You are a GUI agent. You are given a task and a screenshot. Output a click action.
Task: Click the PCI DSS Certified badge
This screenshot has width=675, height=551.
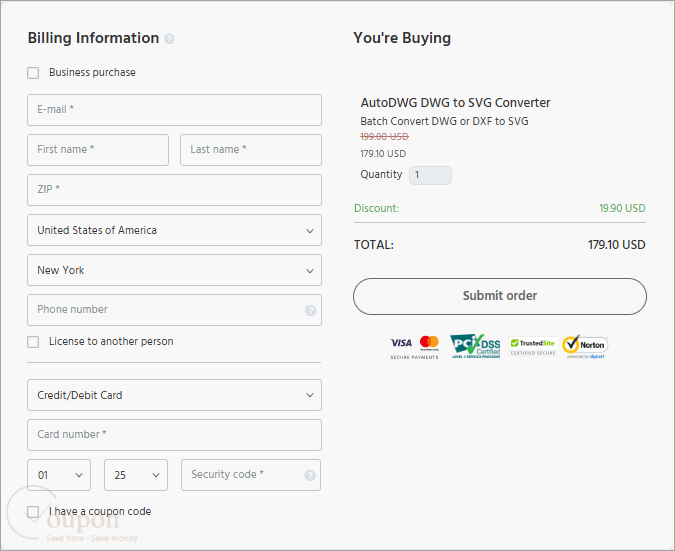pyautogui.click(x=476, y=346)
